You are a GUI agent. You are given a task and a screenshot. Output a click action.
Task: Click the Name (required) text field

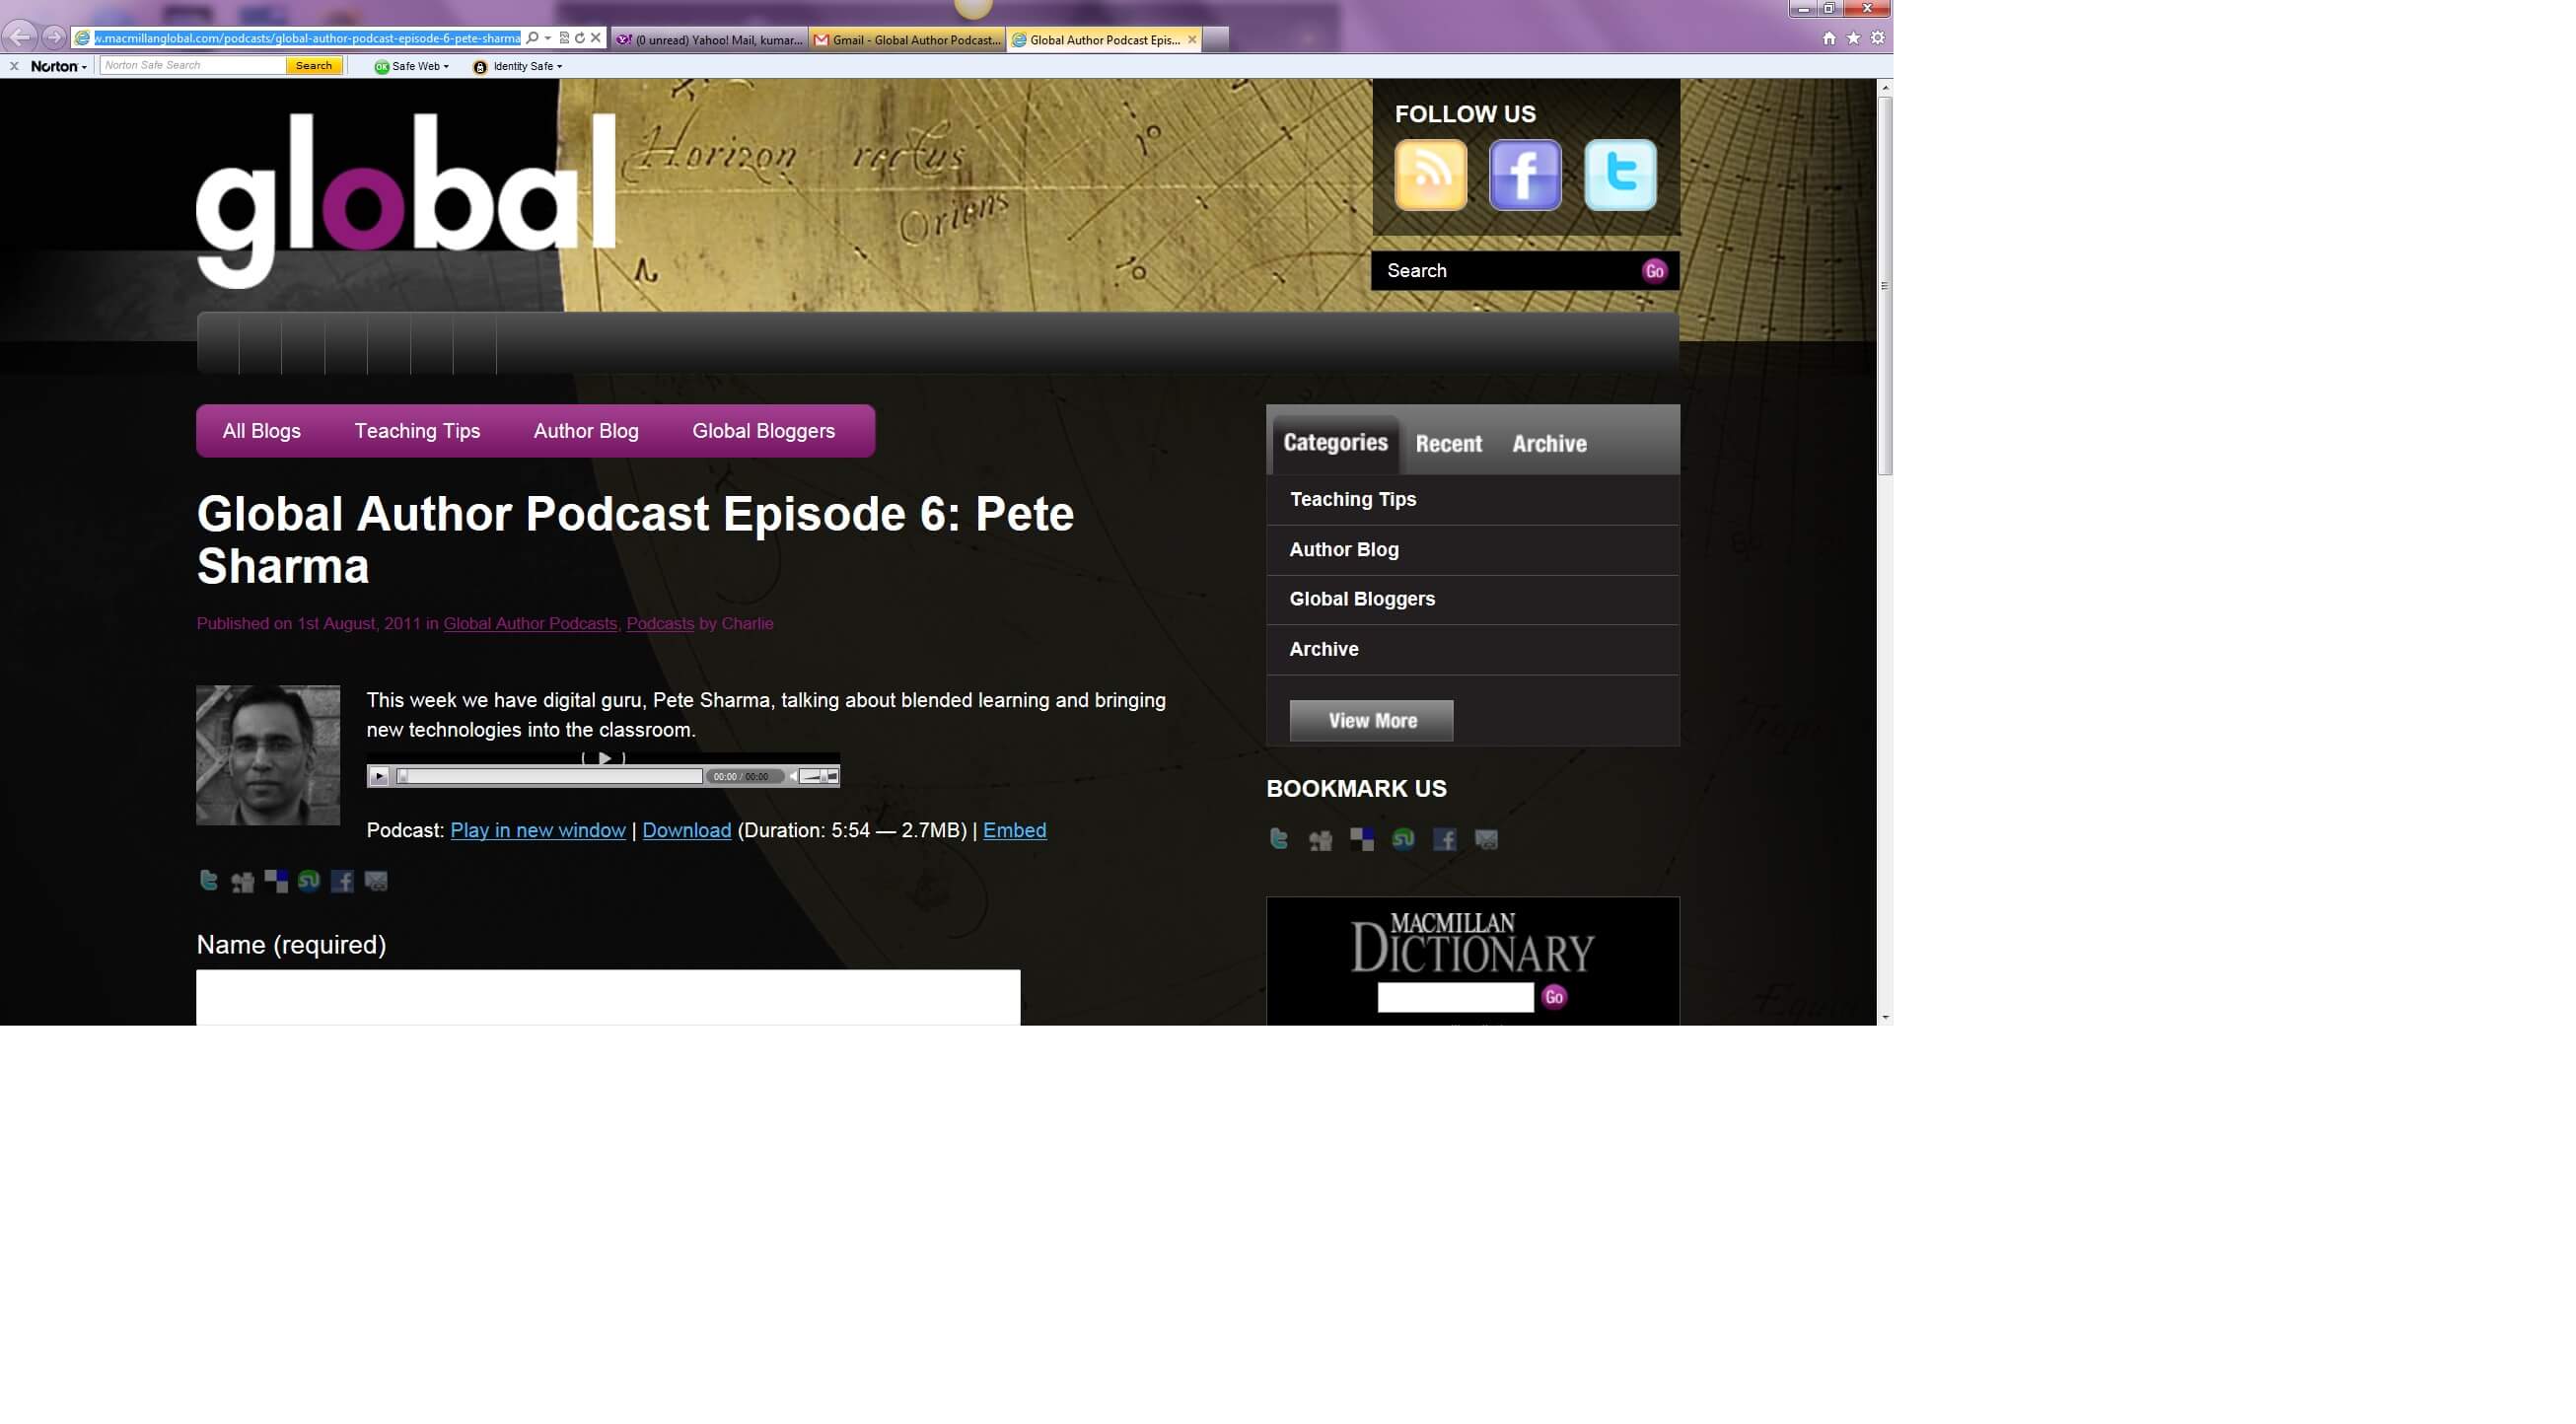pyautogui.click(x=608, y=996)
